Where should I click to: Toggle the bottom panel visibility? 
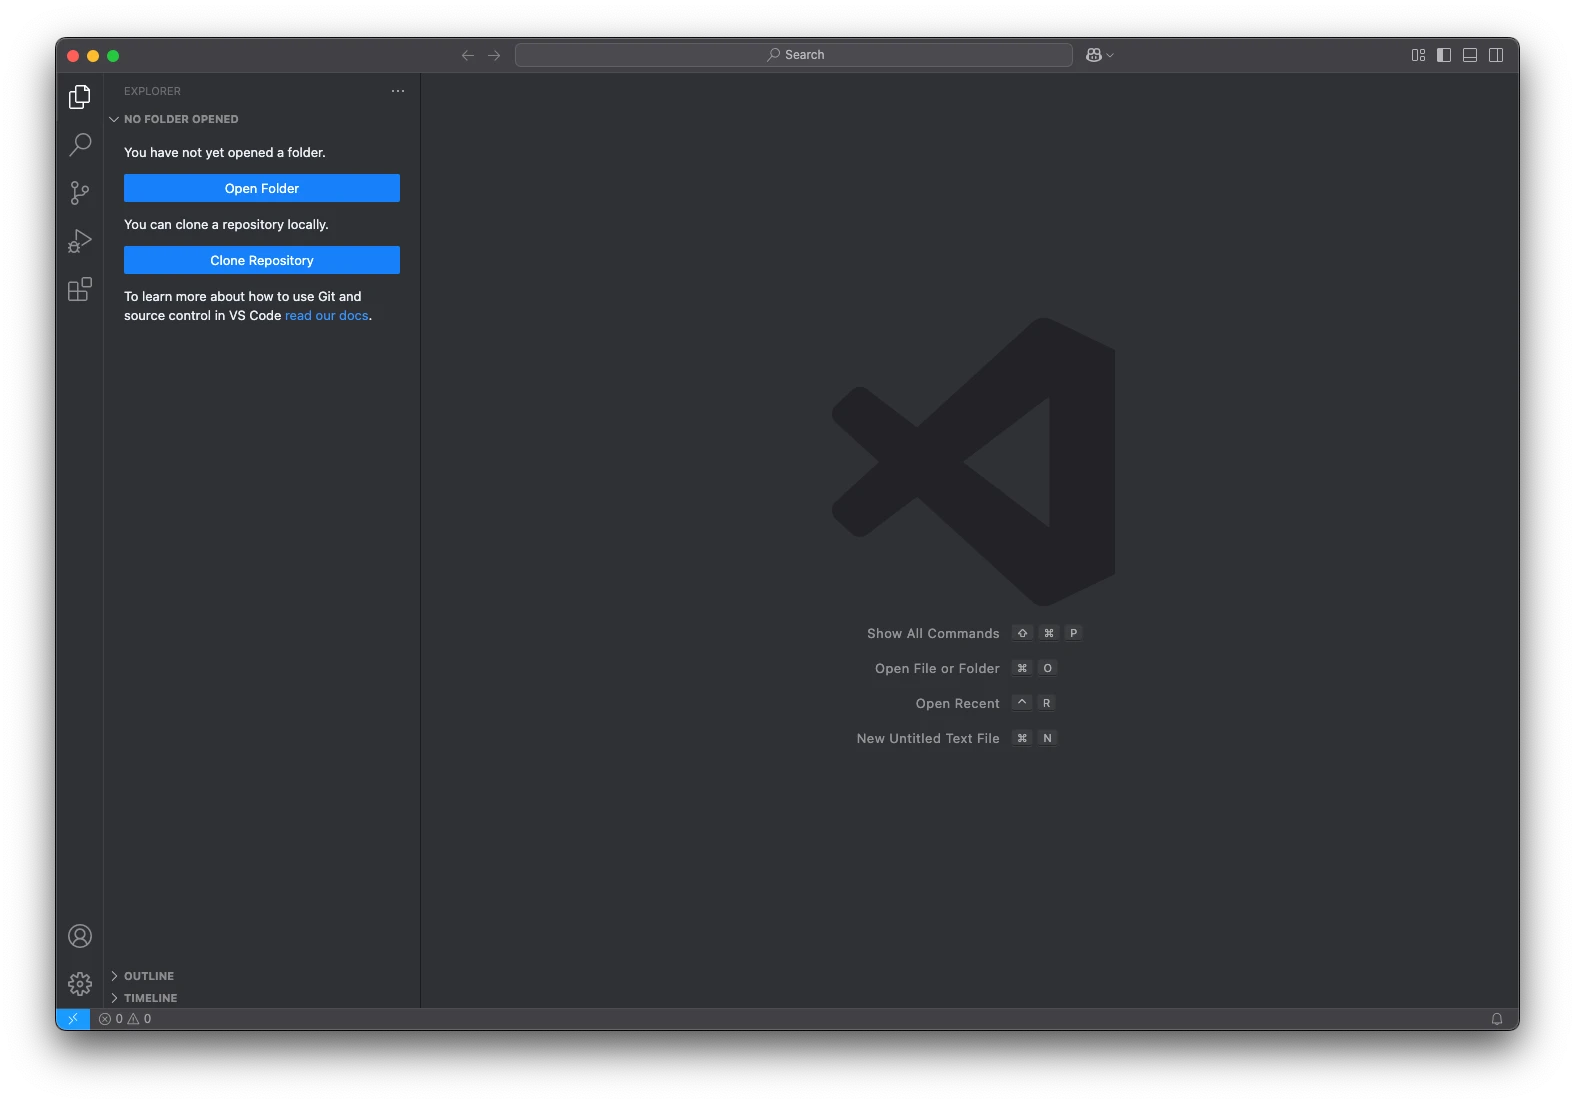(x=1470, y=55)
